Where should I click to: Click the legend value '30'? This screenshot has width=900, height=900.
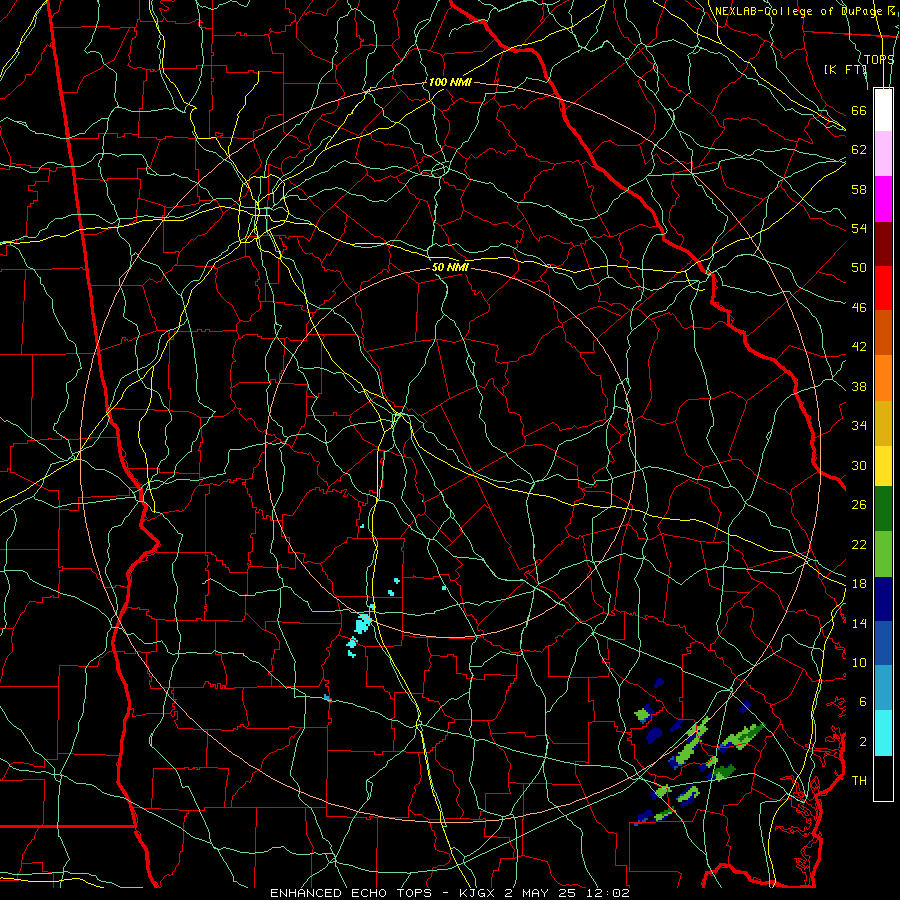[859, 465]
